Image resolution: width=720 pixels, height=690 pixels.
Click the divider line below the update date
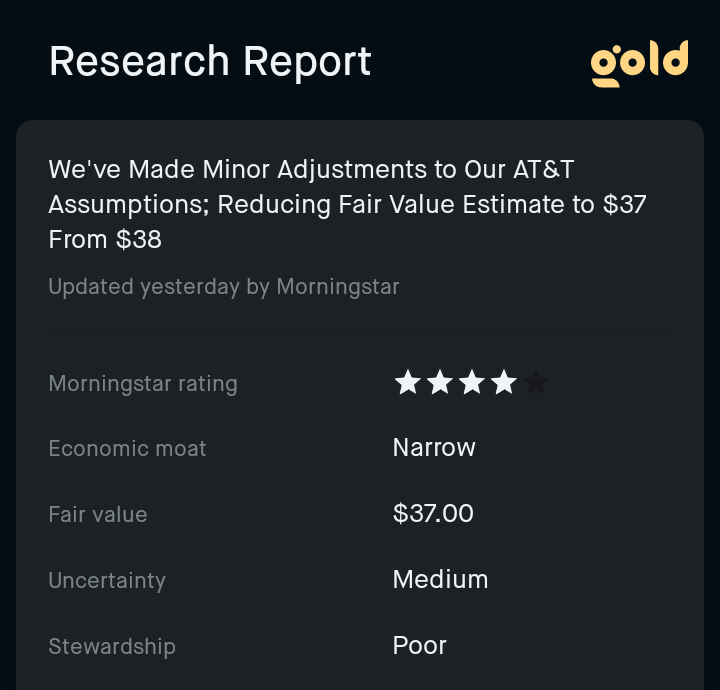click(360, 333)
